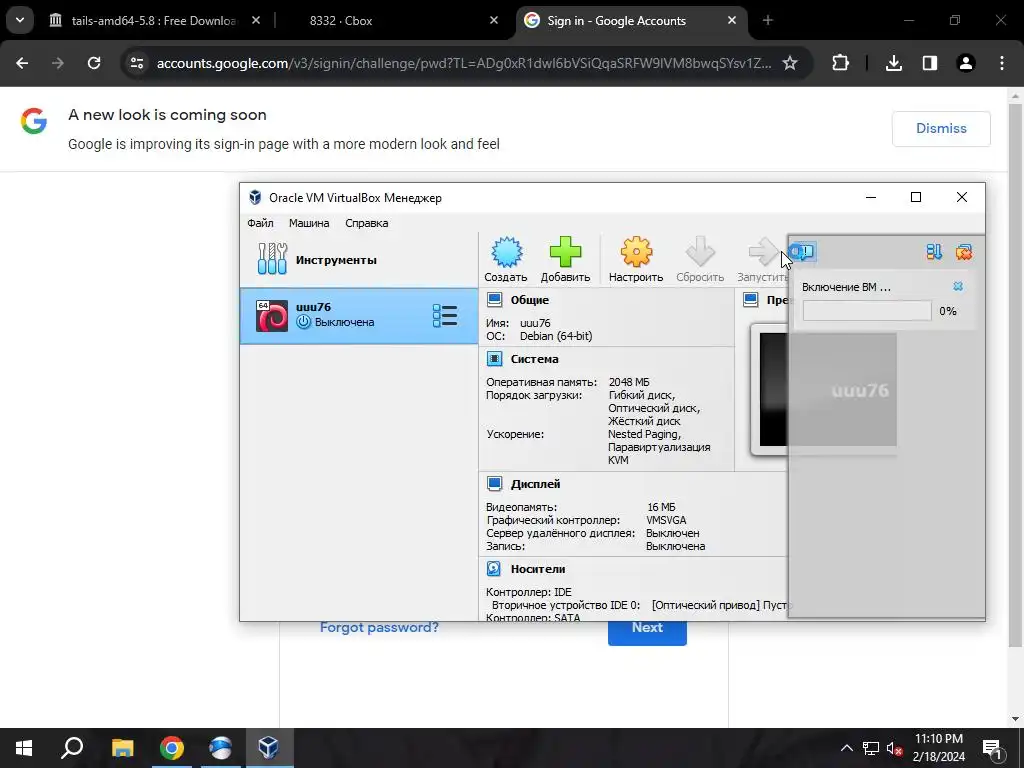
Task: Click the 2048 МБ memory value
Action: click(629, 382)
